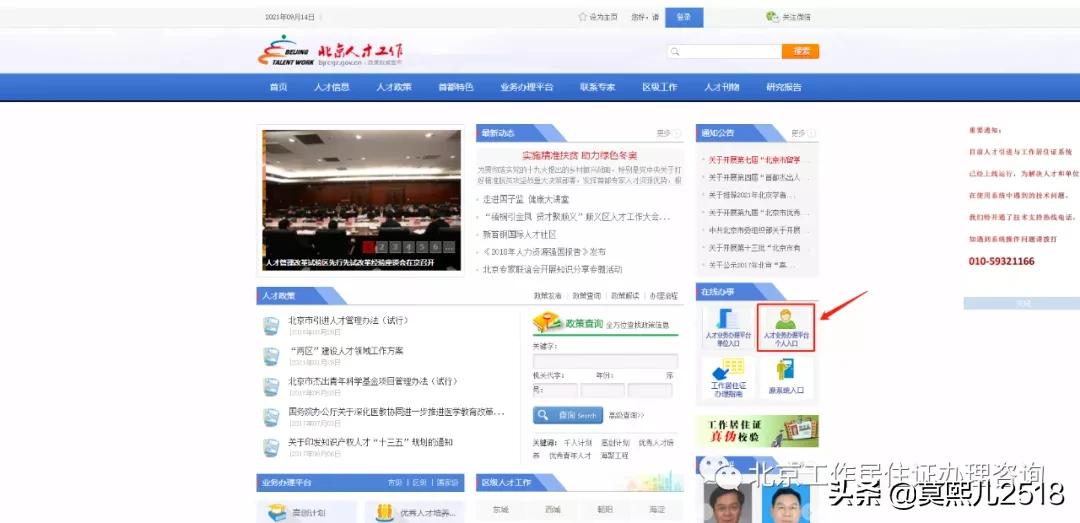
Task: Open the 区级工作 navigation item
Action: pyautogui.click(x=659, y=87)
